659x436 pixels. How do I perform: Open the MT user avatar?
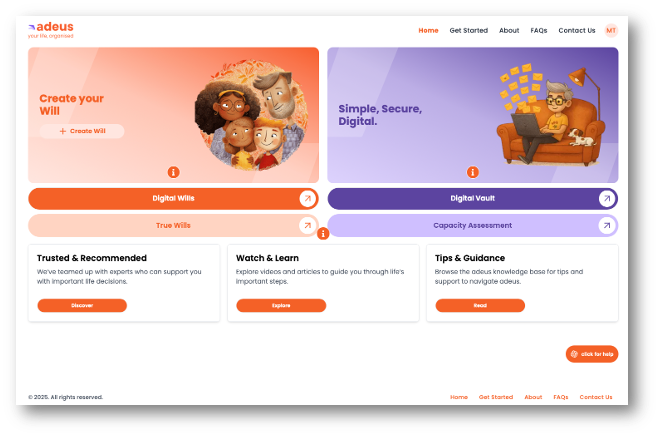click(611, 31)
